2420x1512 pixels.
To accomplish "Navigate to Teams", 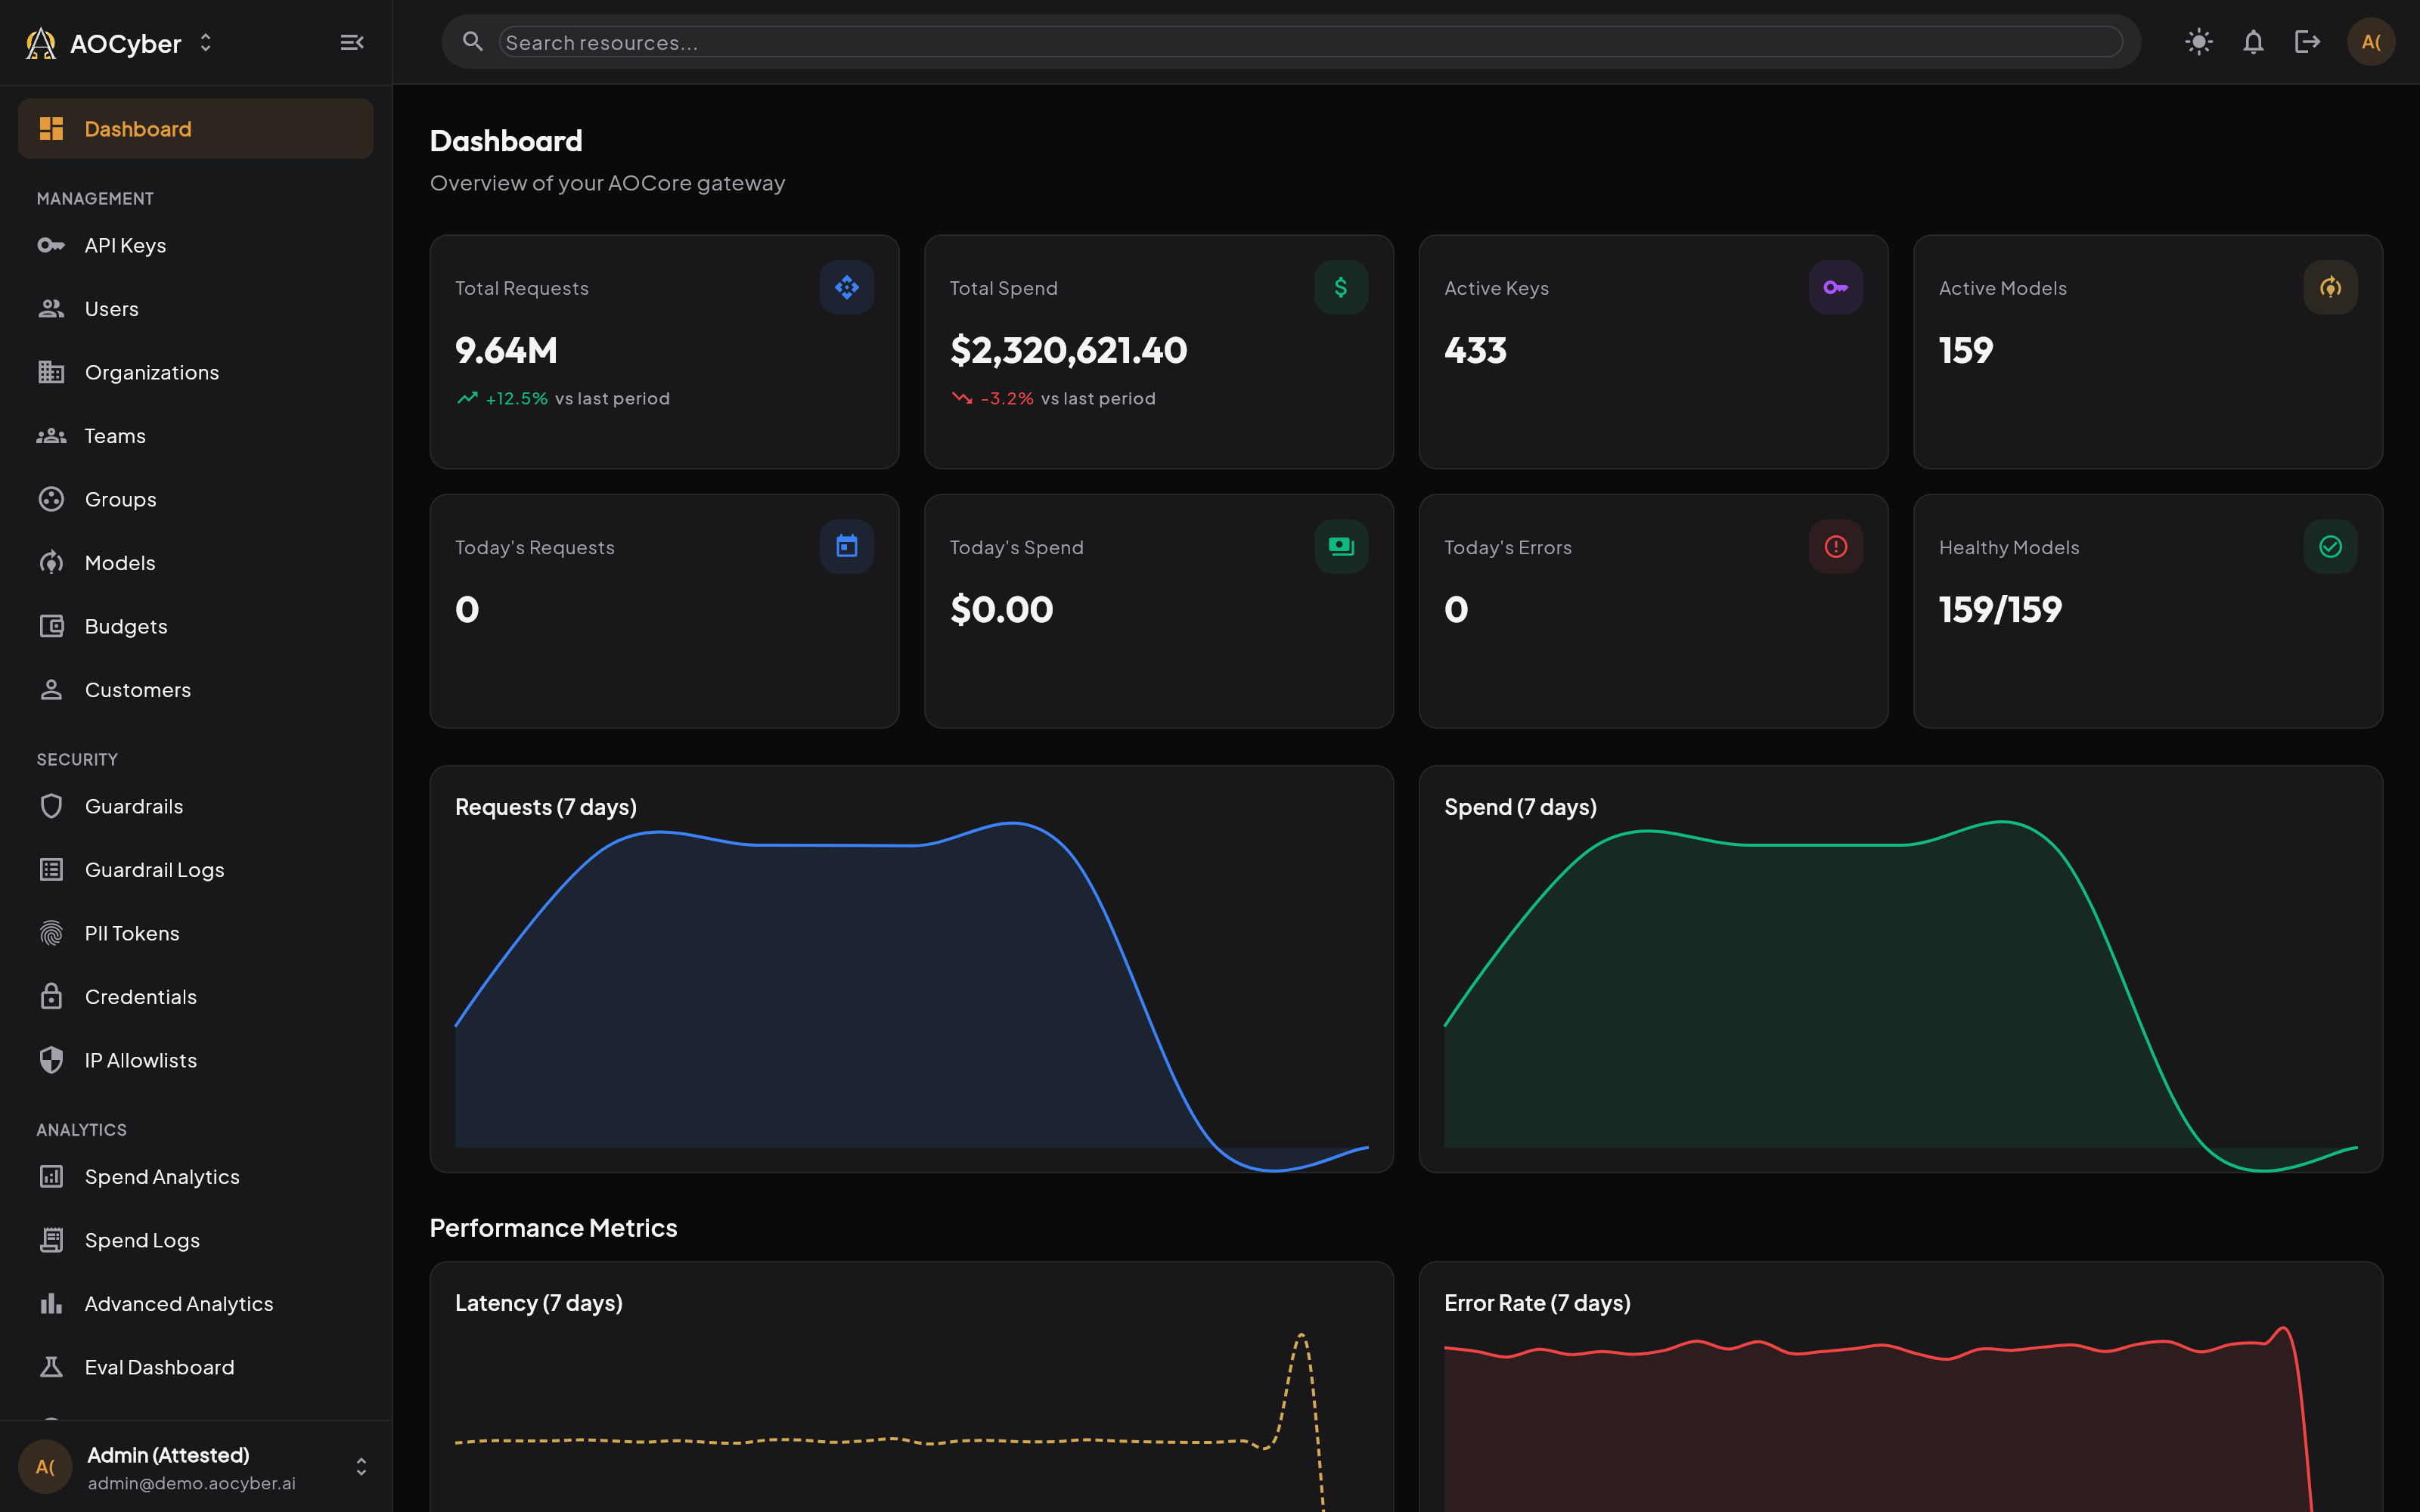I will pyautogui.click(x=196, y=436).
